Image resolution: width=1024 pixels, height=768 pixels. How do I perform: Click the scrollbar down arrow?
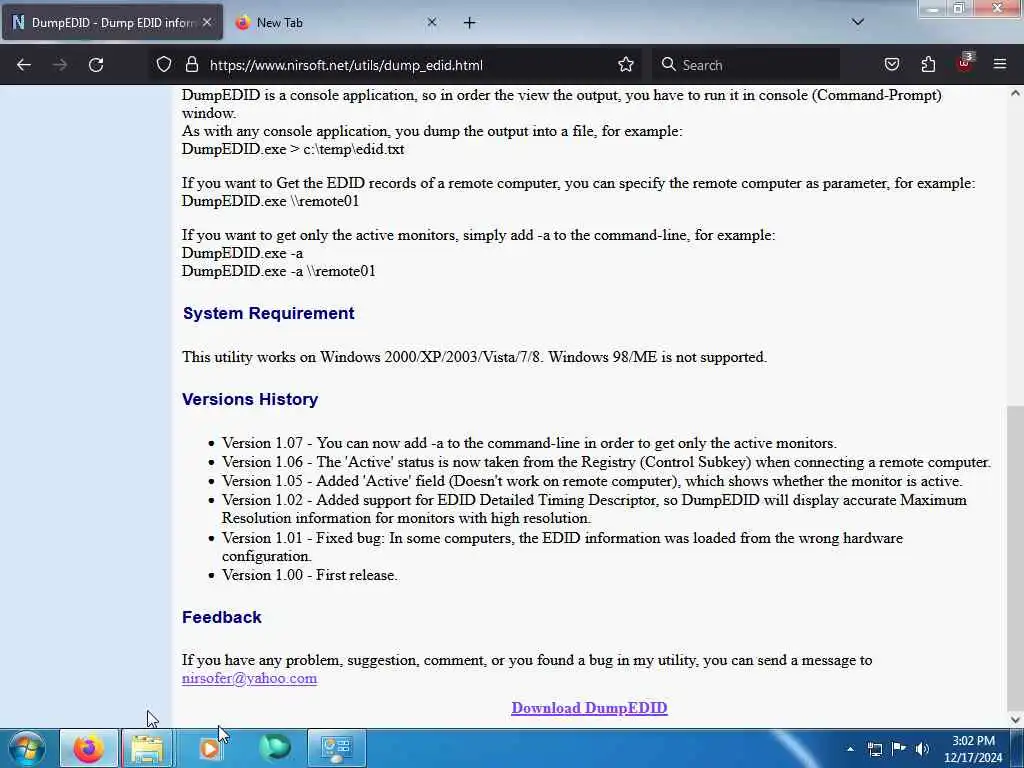click(1015, 720)
